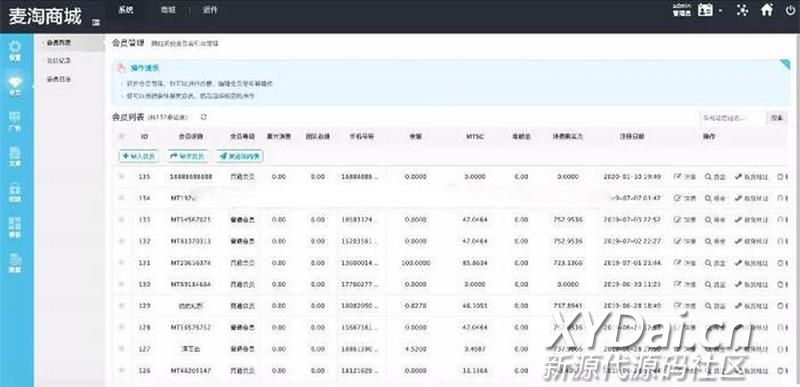Image resolution: width=800 pixels, height=387 pixels.
Task: Delete member ID 133 with the trash icon
Action: click(x=781, y=220)
